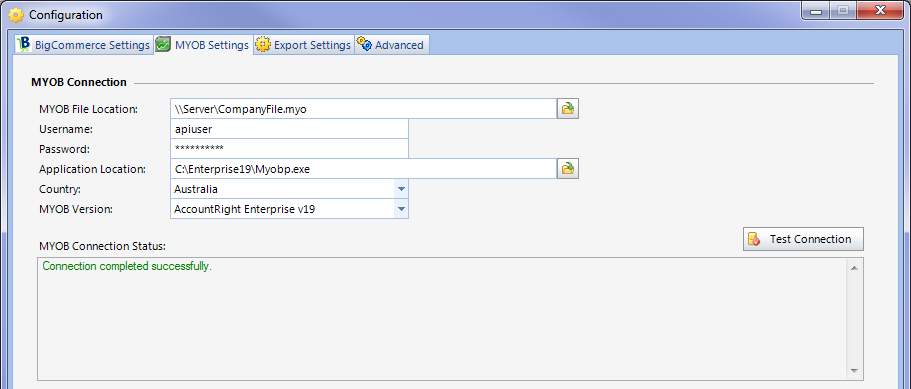Click the status box scroll-up arrow

pos(854,268)
